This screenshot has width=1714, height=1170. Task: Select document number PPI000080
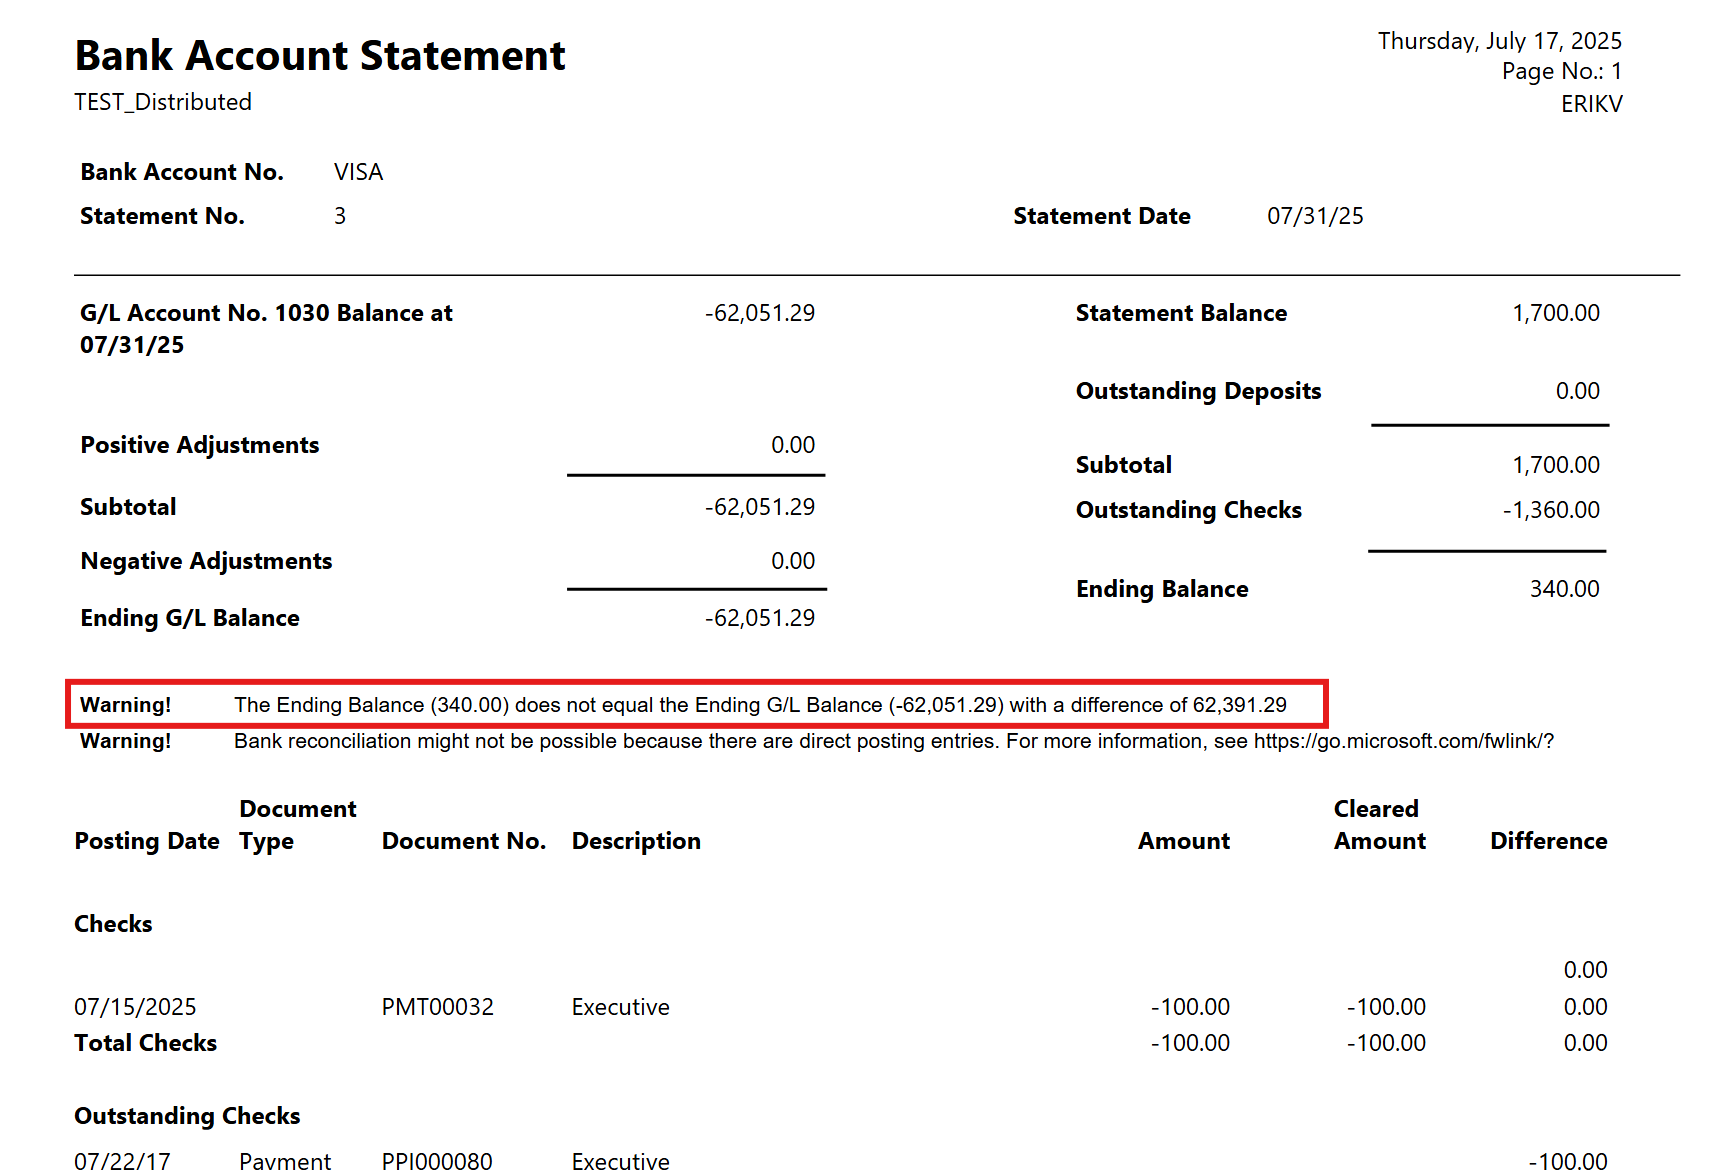pos(437,1160)
